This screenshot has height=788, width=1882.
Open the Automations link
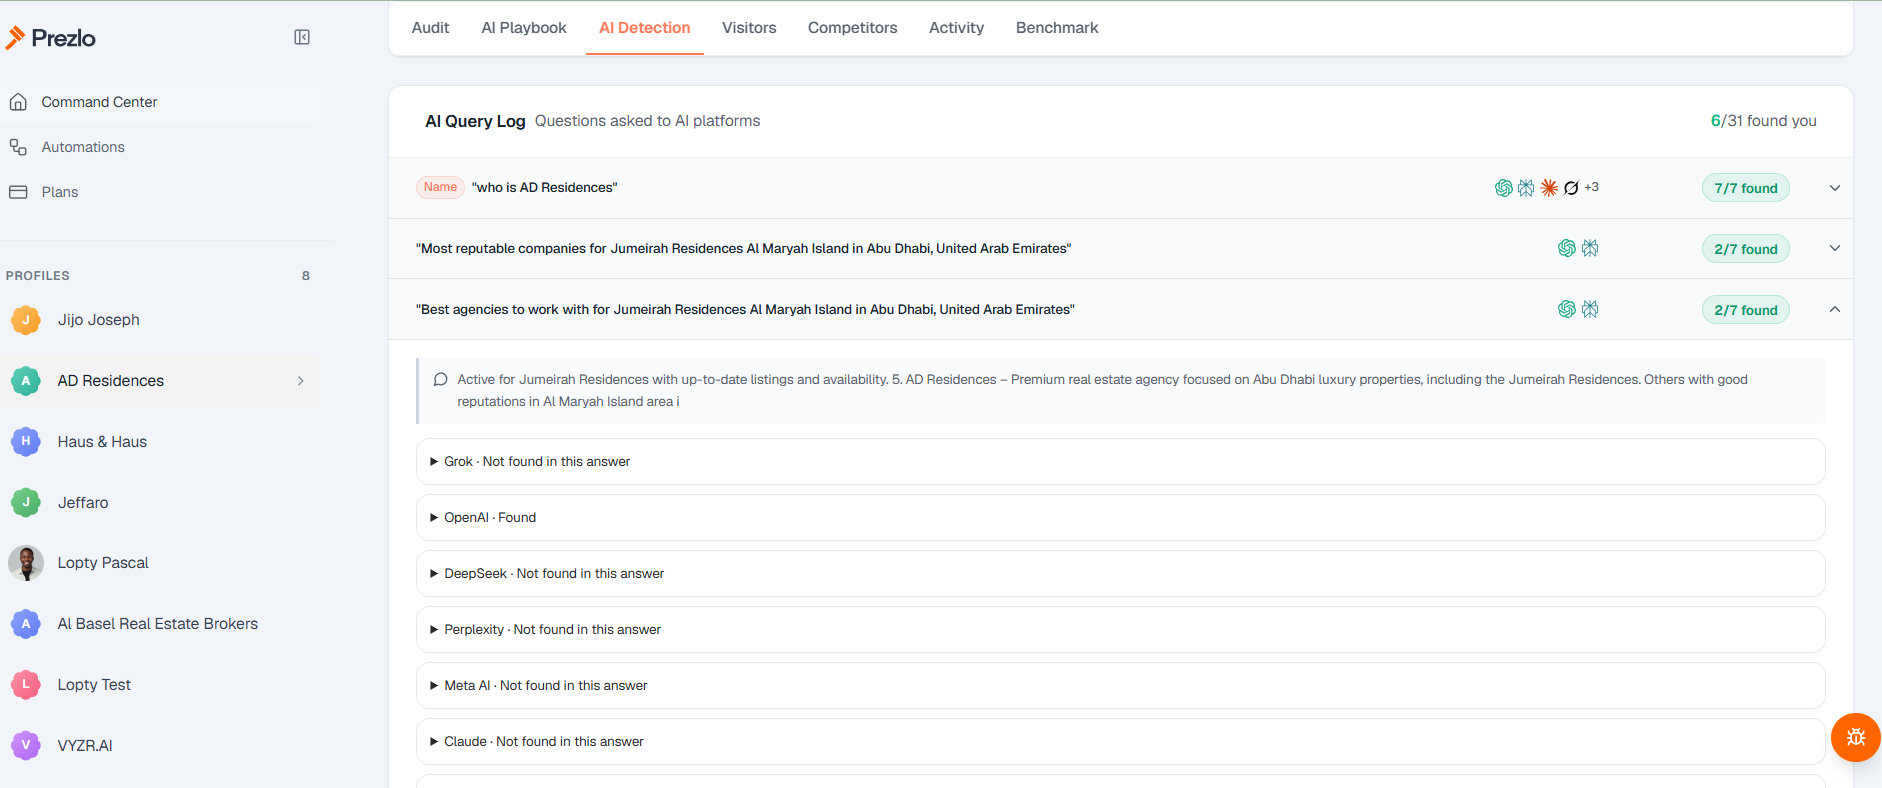coord(83,147)
